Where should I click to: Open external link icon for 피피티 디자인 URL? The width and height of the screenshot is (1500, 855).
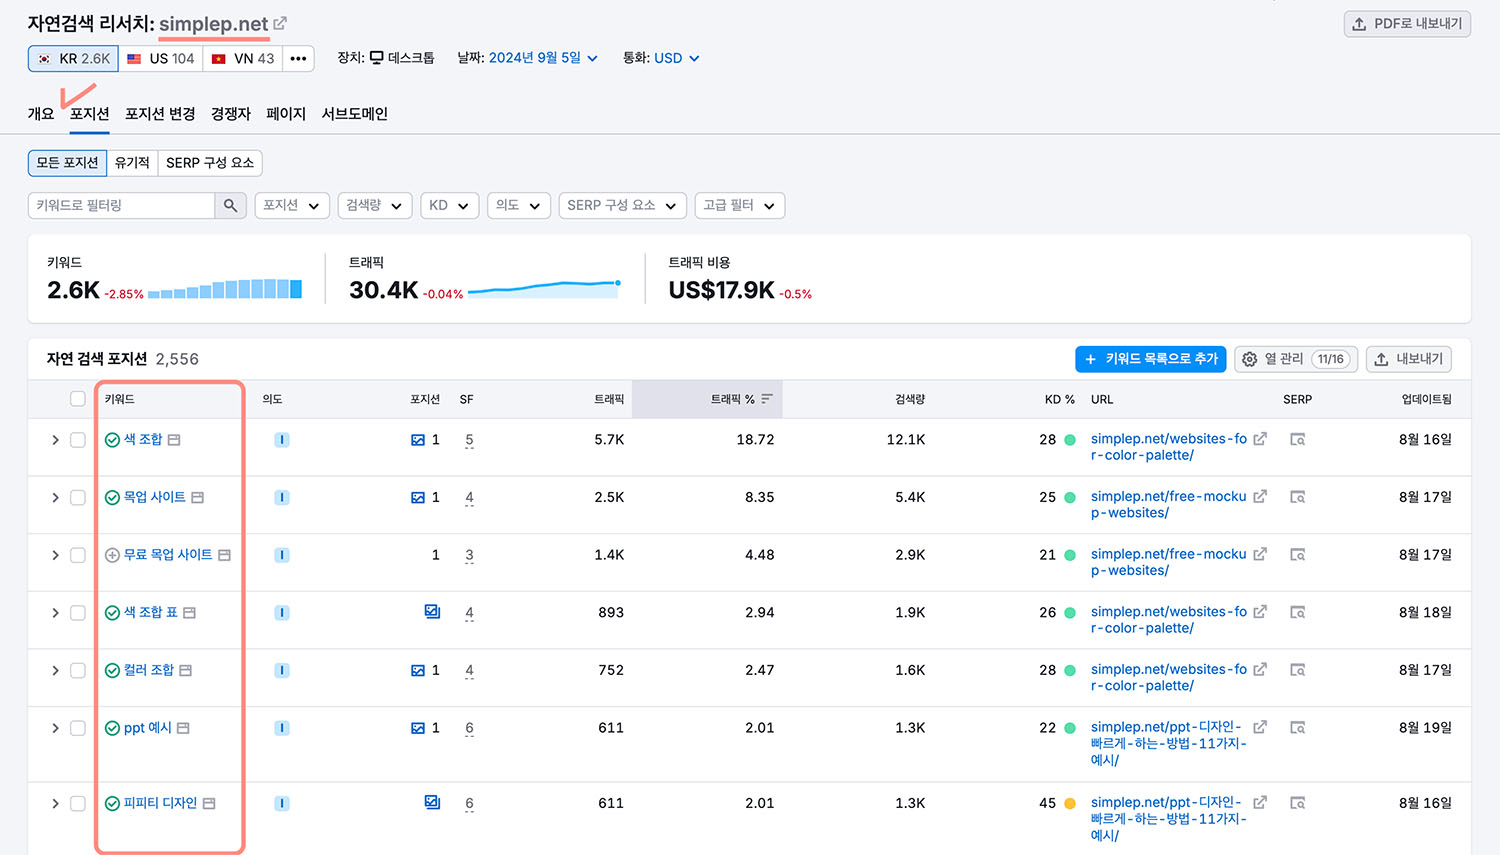[x=1260, y=802]
